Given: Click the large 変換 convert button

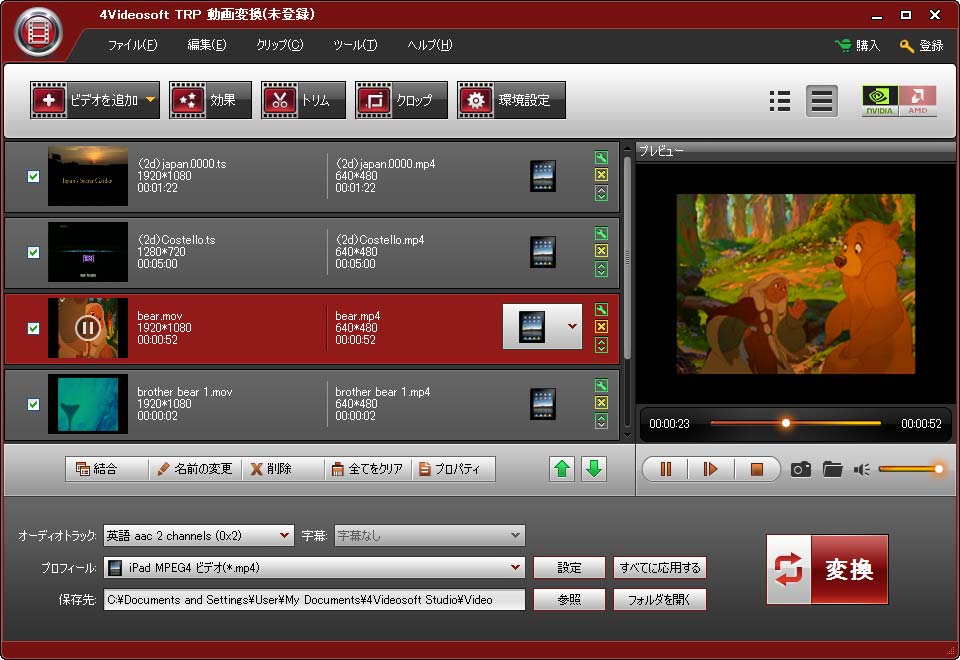Looking at the screenshot, I should click(x=827, y=569).
